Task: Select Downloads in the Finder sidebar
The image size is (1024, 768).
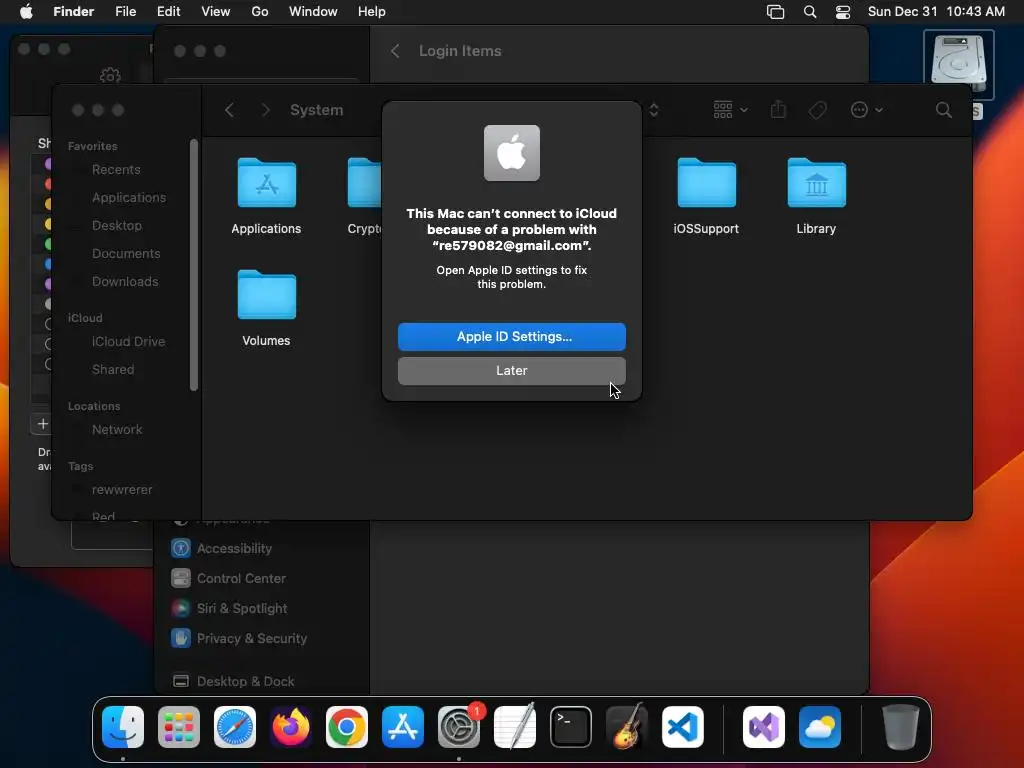Action: (x=125, y=282)
